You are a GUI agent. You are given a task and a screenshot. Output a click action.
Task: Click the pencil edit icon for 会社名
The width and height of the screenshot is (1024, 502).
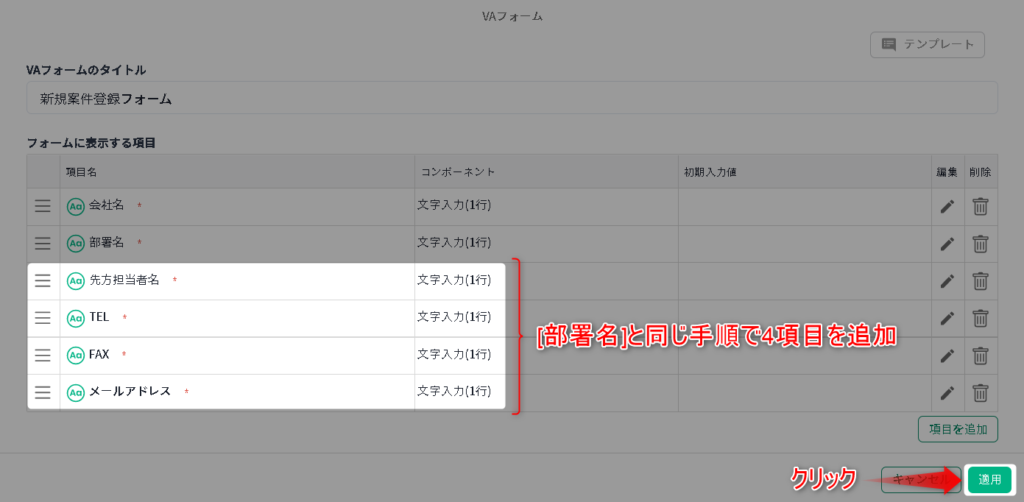pyautogui.click(x=947, y=207)
